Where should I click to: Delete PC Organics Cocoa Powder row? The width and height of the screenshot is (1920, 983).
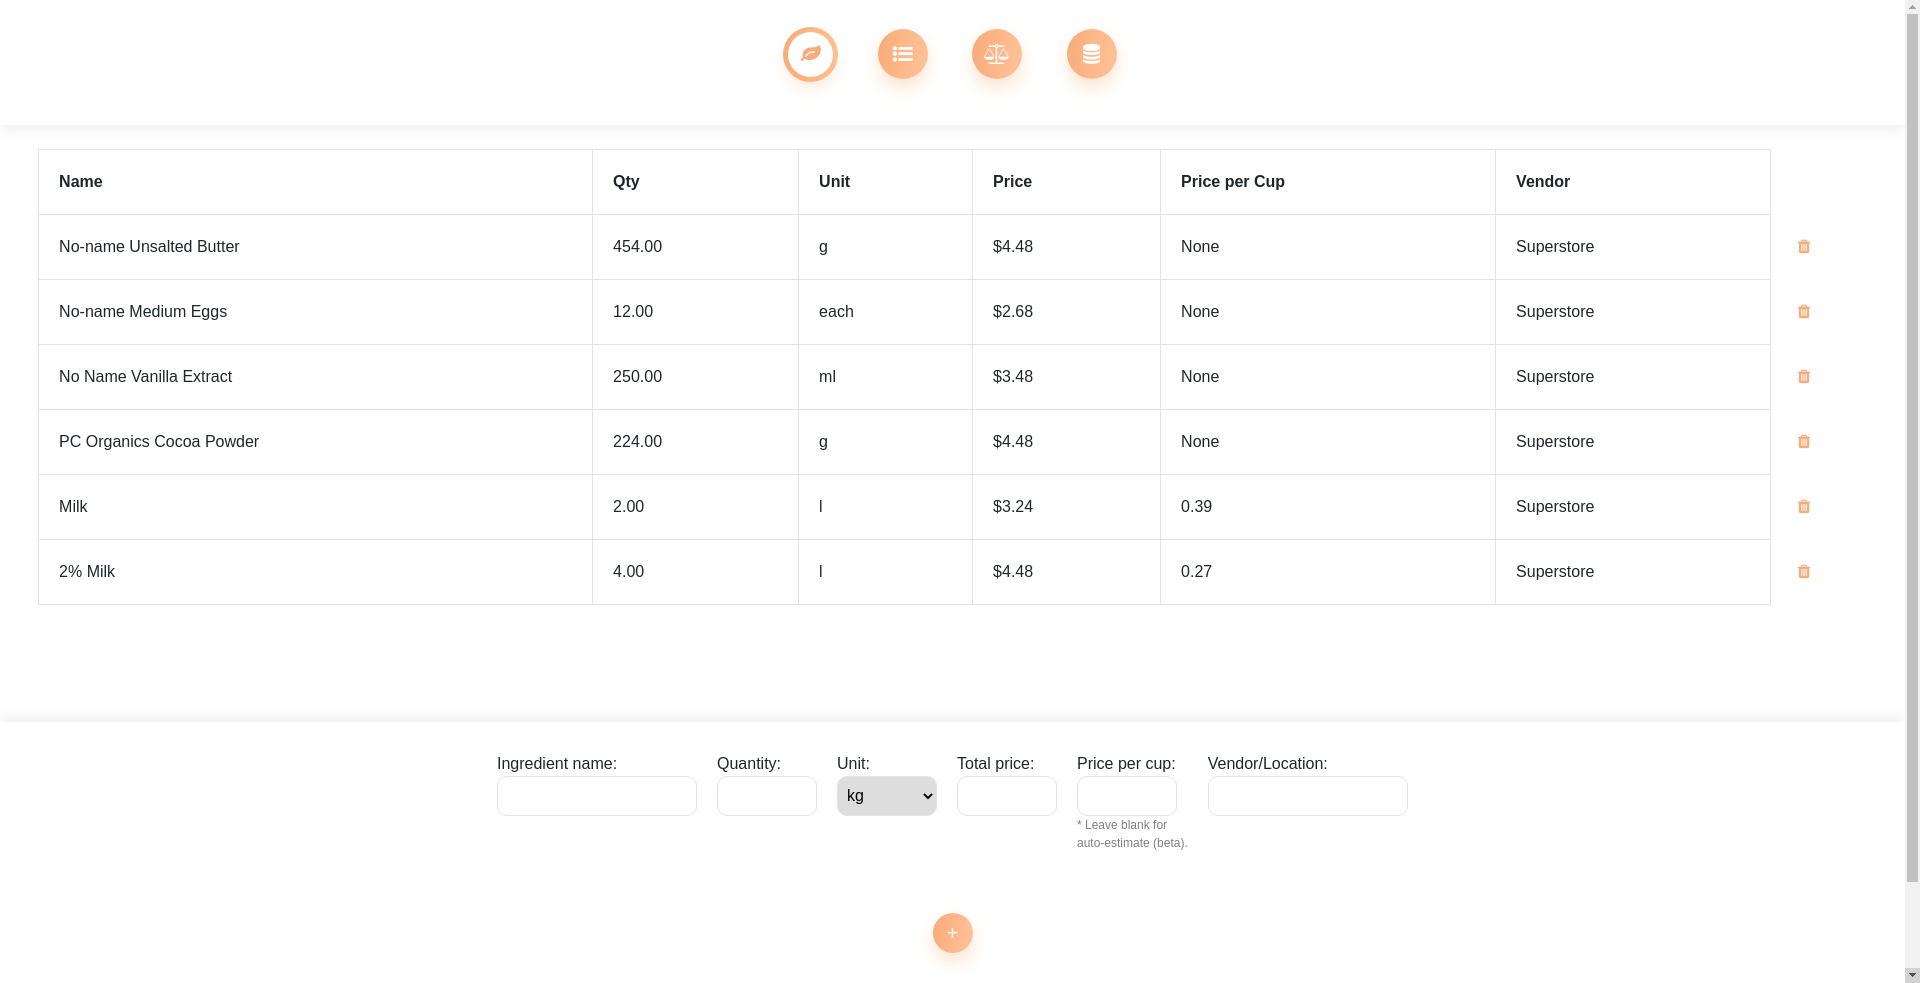point(1804,442)
